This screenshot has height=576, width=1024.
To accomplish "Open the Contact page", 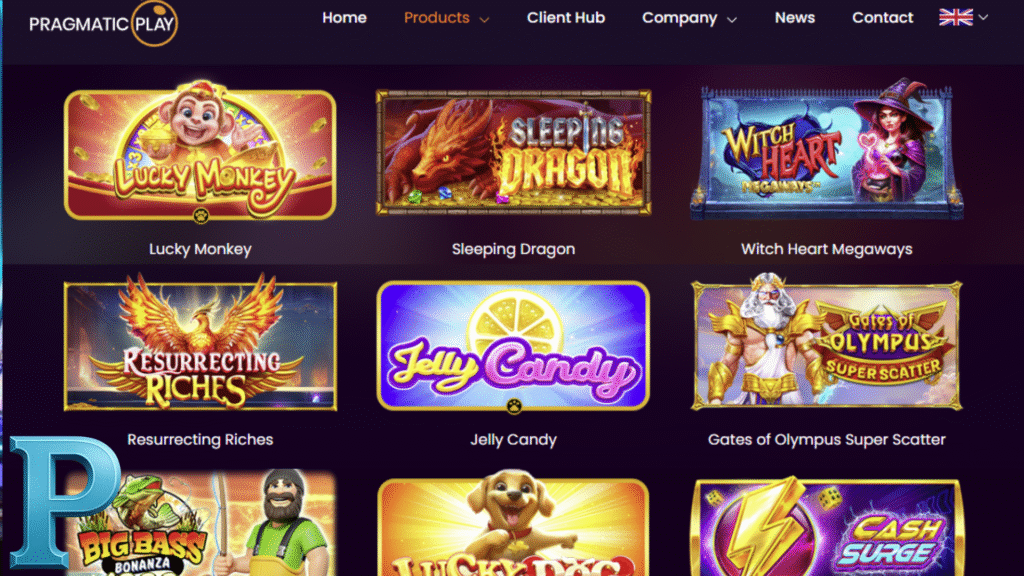I will [x=882, y=18].
